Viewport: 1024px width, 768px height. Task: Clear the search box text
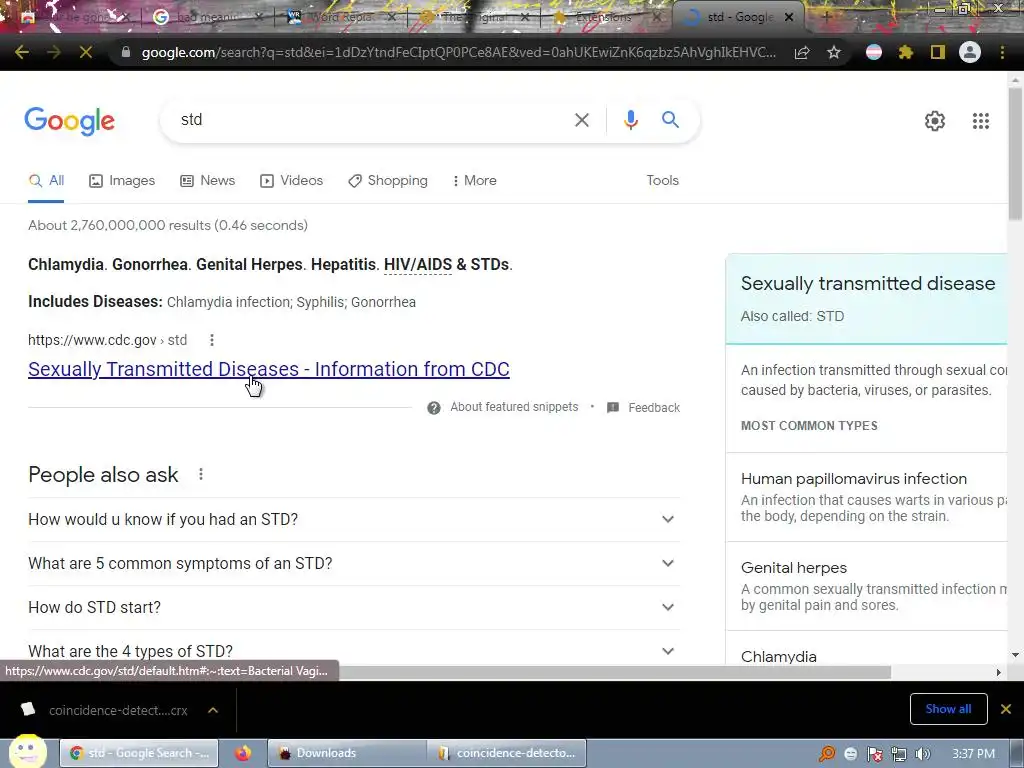pyautogui.click(x=581, y=120)
